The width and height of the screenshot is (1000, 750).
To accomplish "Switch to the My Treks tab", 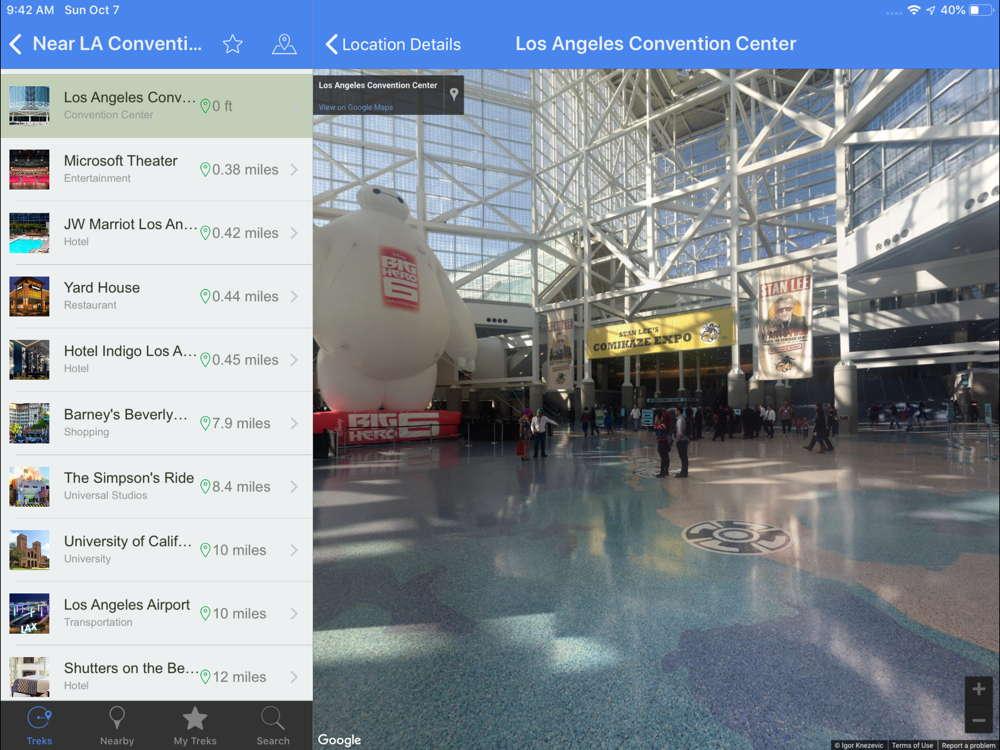I will pyautogui.click(x=195, y=726).
